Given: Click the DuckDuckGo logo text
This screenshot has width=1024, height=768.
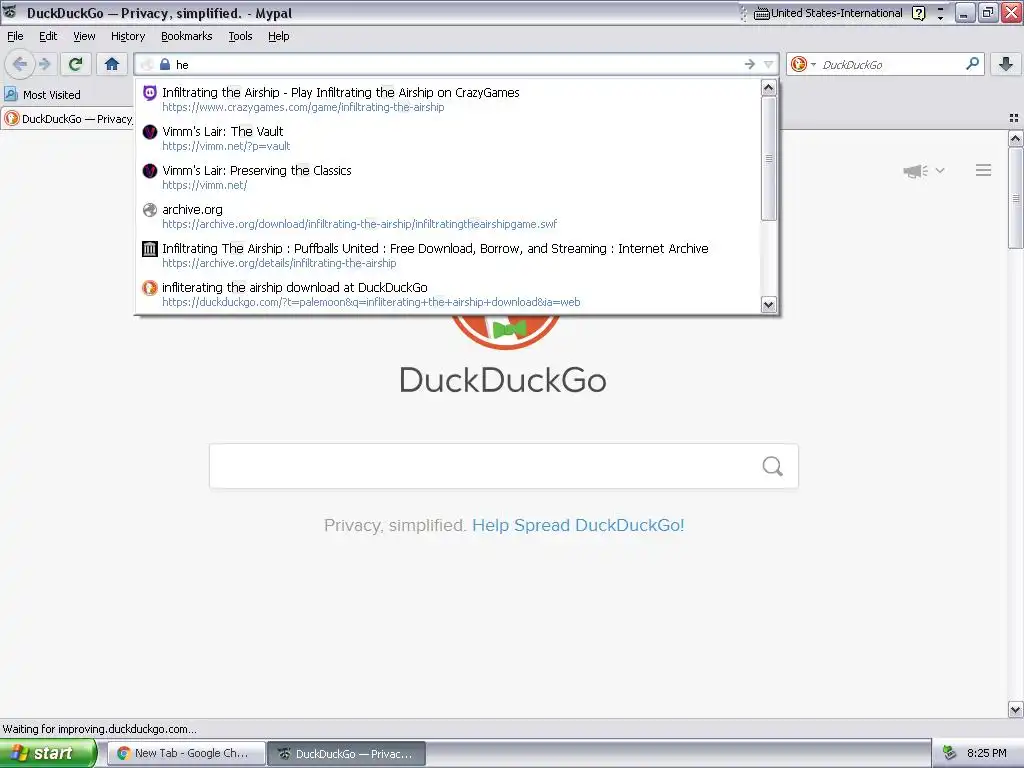Looking at the screenshot, I should 503,380.
